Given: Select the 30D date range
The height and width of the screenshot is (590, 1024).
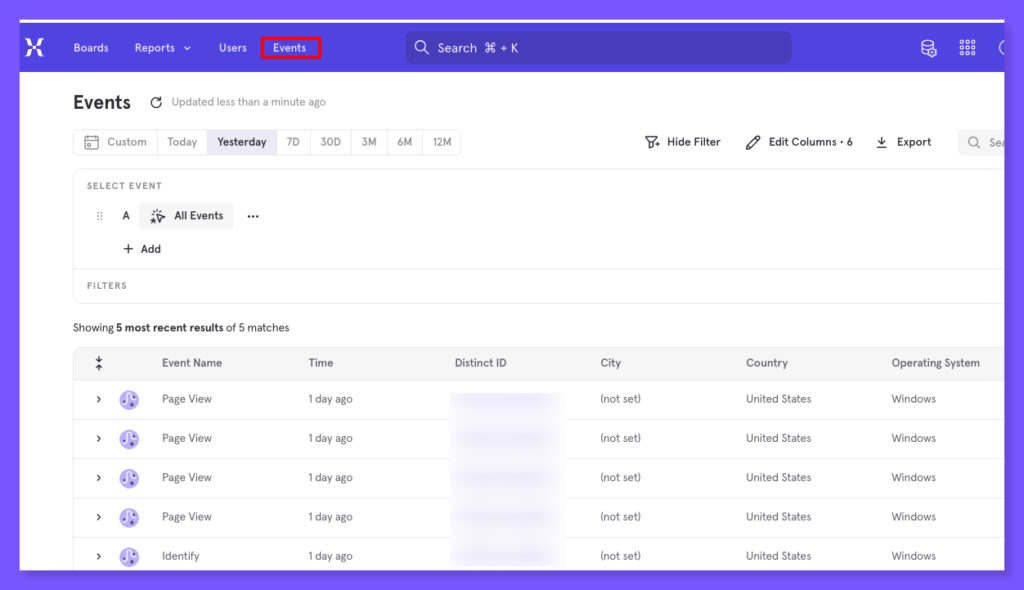Looking at the screenshot, I should point(330,142).
